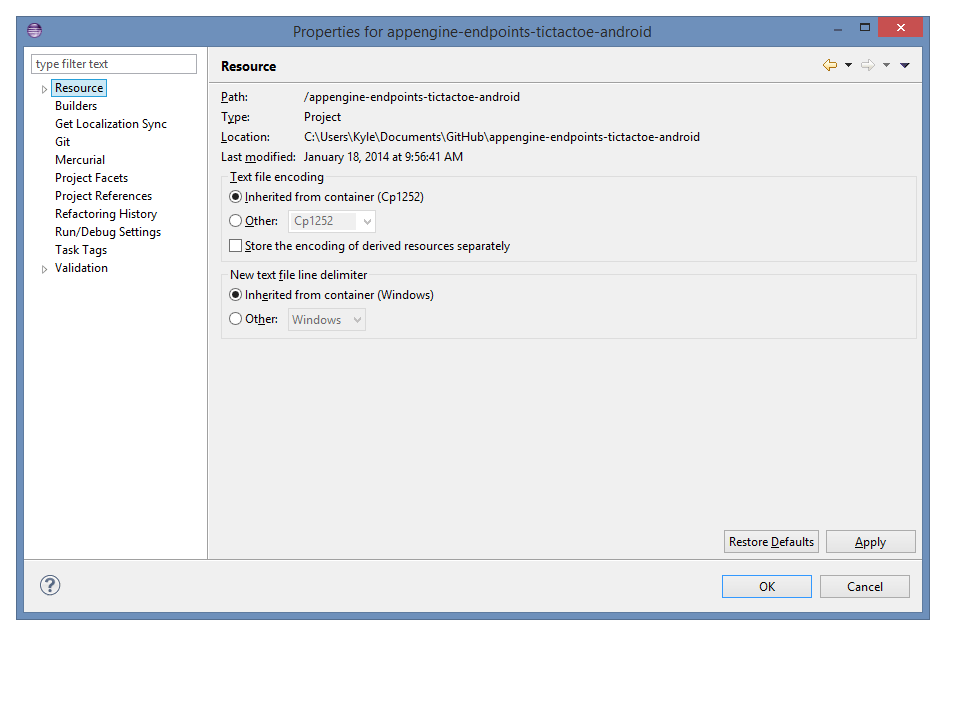Click the Apply button
This screenshot has height=720, width=960.
pyautogui.click(x=871, y=542)
